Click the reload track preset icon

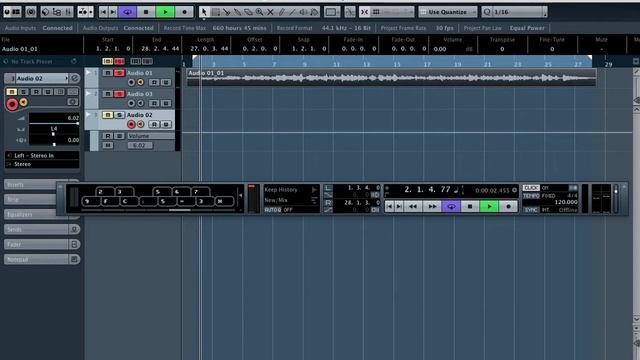click(74, 61)
